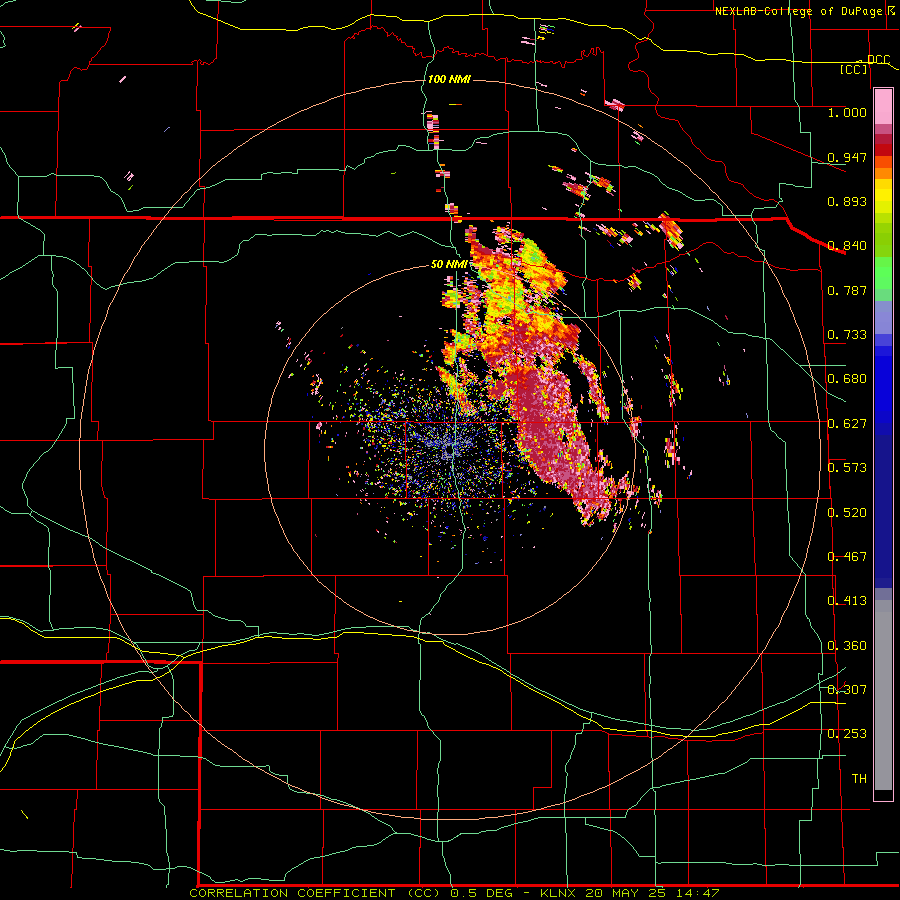This screenshot has height=900, width=900.
Task: Select the 0.467 color scale value
Action: tap(847, 557)
